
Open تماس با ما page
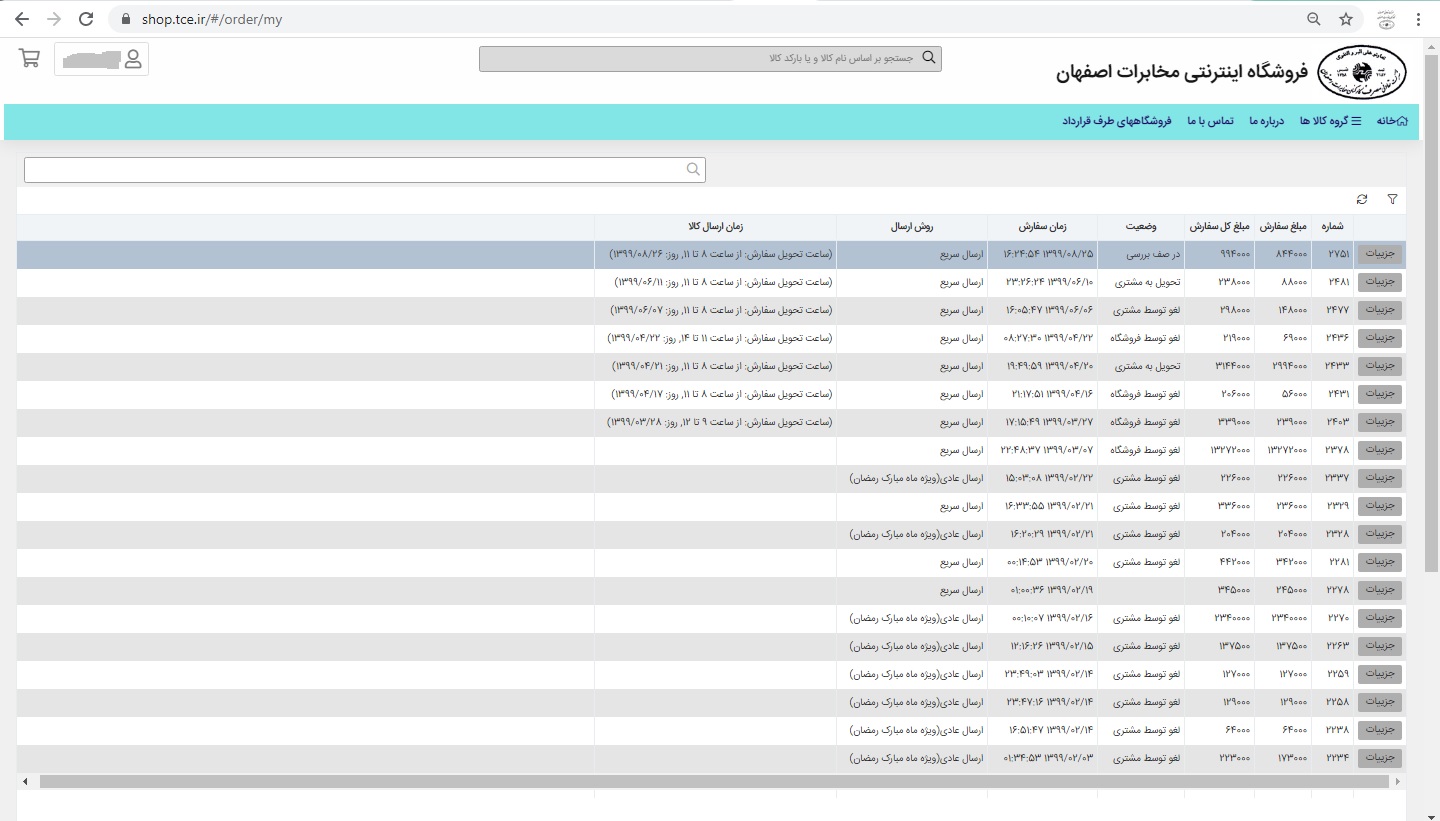pyautogui.click(x=1210, y=121)
